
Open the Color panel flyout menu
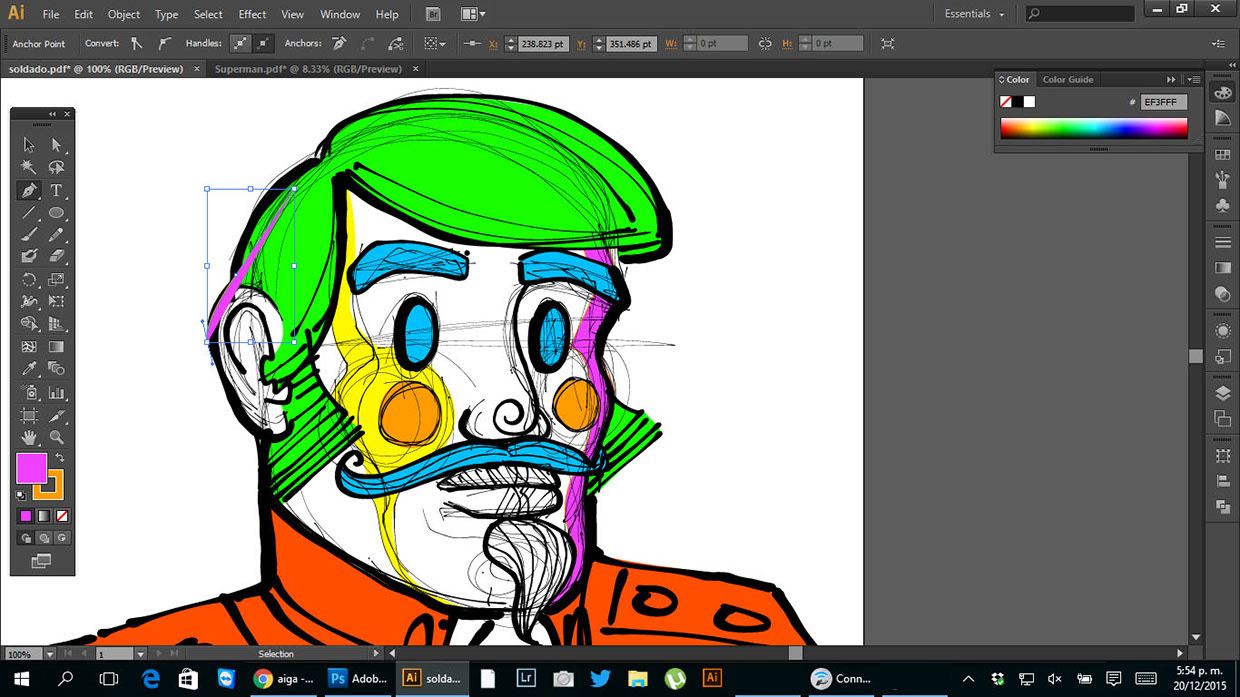pos(1193,80)
